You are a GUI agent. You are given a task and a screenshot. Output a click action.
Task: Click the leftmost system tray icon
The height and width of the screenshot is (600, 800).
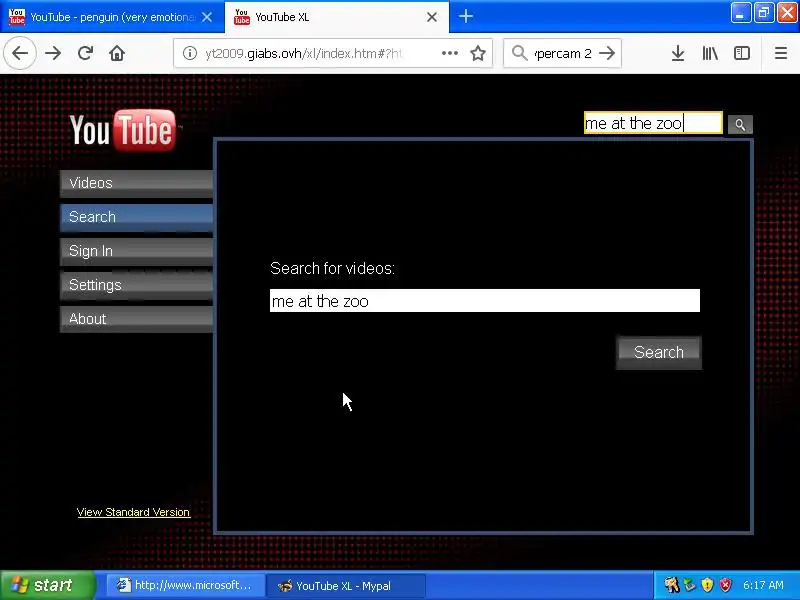pos(671,585)
